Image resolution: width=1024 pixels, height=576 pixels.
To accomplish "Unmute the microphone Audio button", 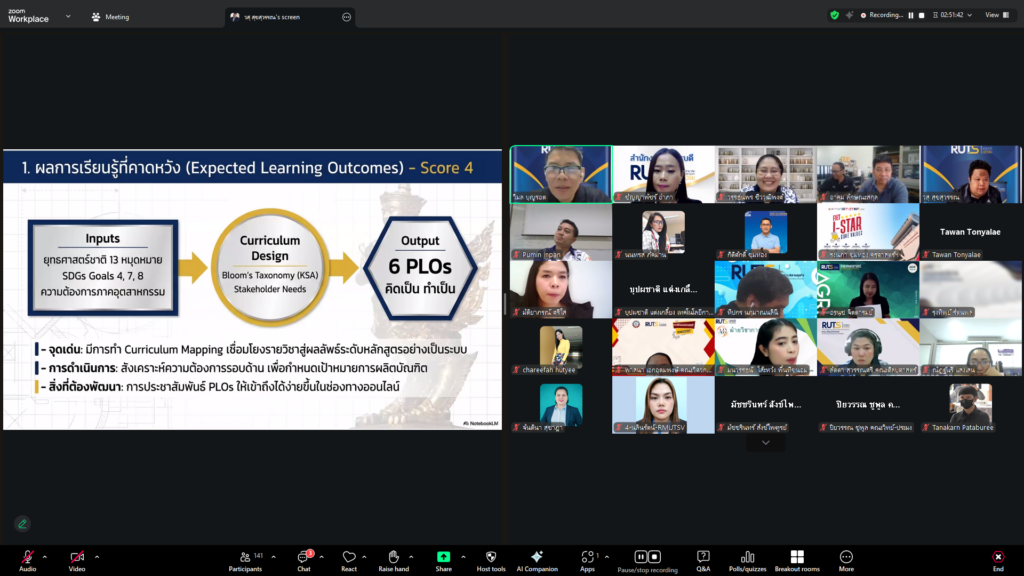I will tap(27, 557).
